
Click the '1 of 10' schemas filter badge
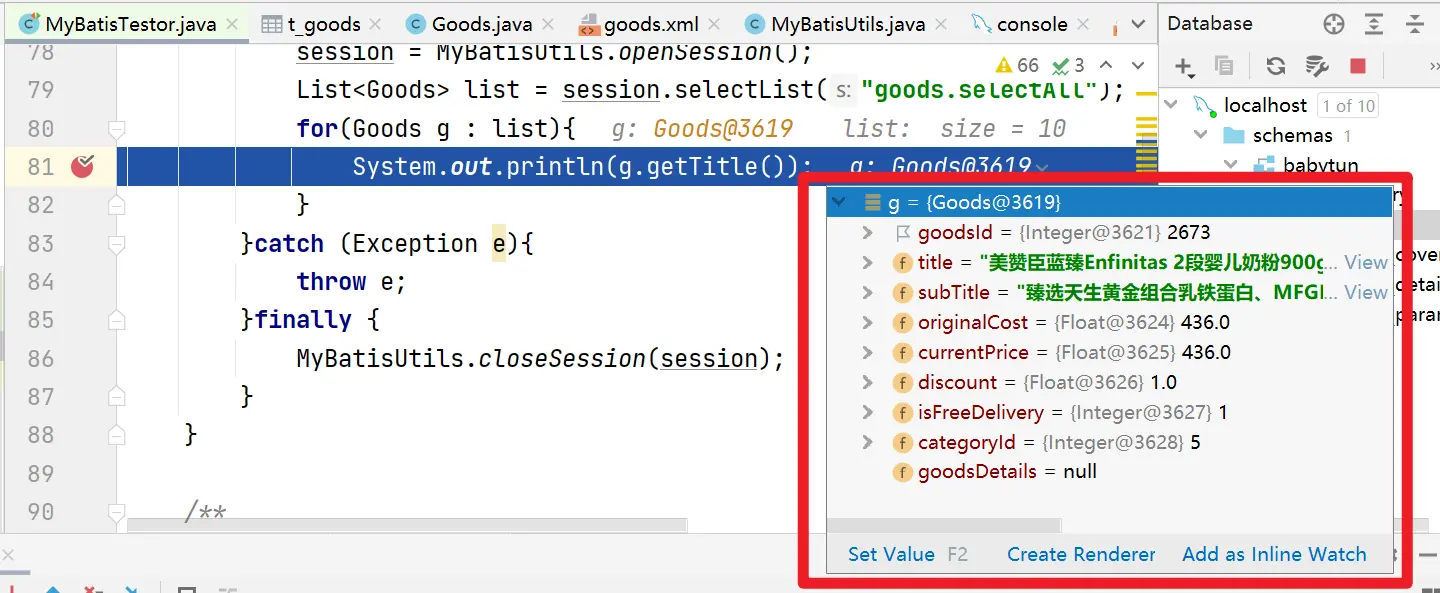click(1348, 105)
